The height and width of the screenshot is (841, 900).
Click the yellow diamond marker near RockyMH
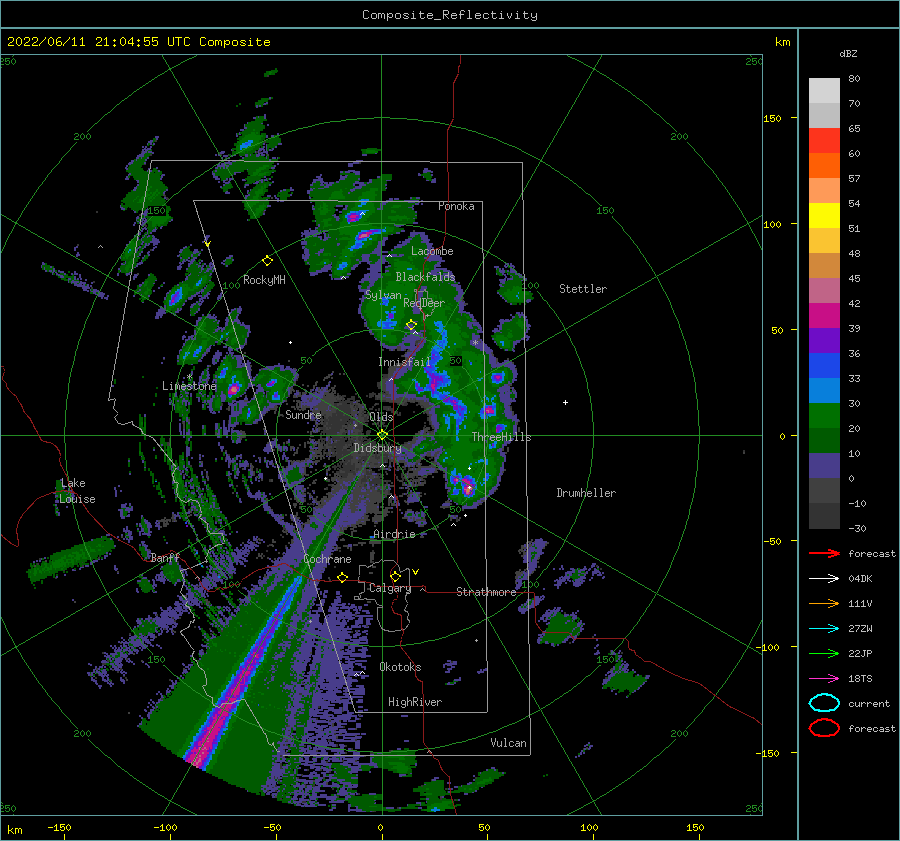(x=267, y=261)
